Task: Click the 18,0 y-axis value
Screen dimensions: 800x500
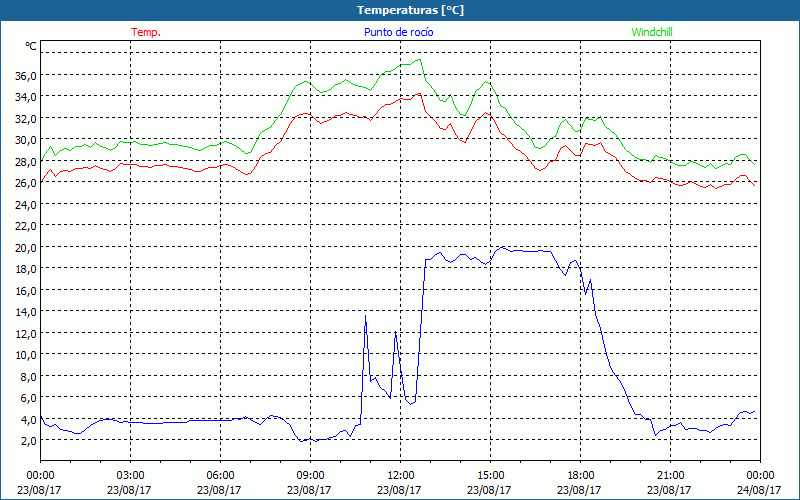Action: pyautogui.click(x=26, y=268)
